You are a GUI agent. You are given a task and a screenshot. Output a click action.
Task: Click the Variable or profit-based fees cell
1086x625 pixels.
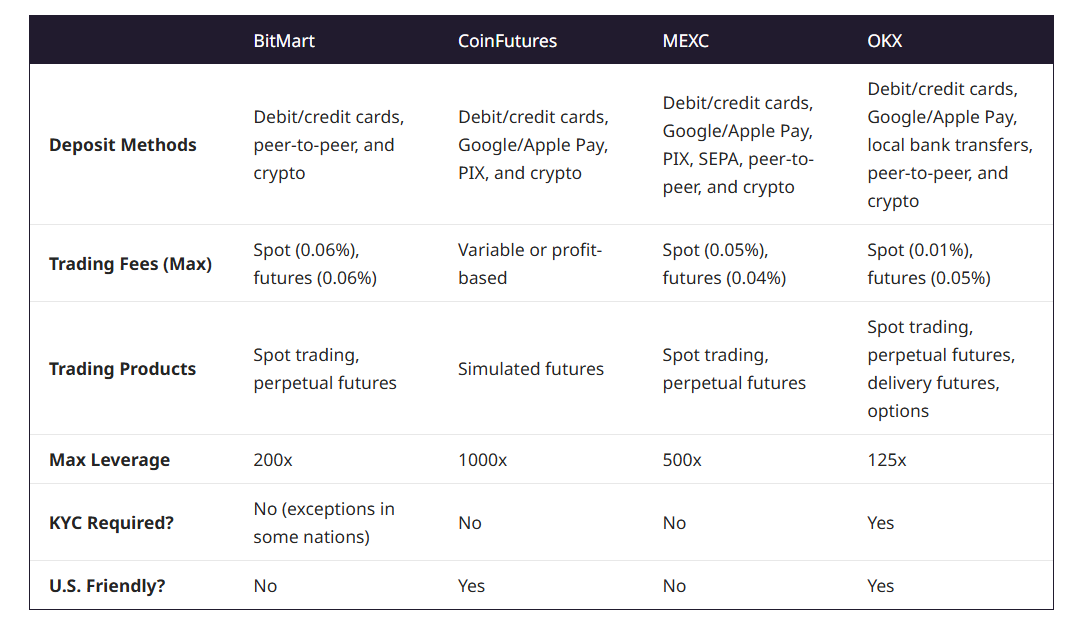(x=529, y=264)
